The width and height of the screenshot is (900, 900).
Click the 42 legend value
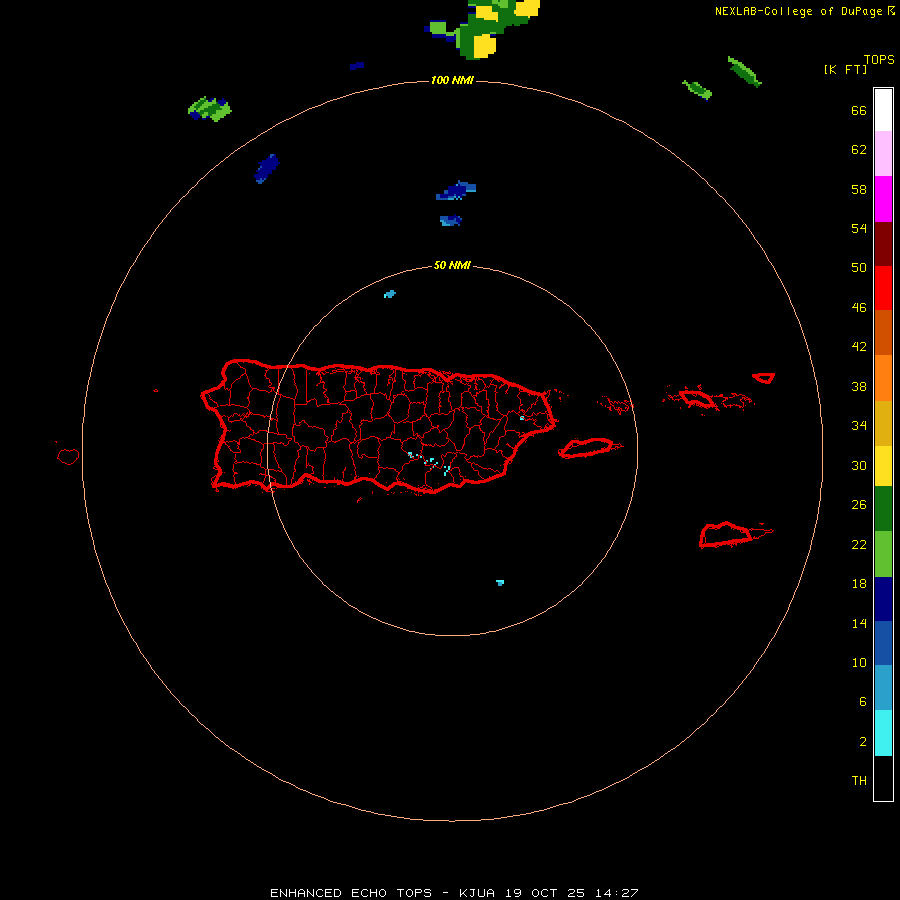[859, 347]
